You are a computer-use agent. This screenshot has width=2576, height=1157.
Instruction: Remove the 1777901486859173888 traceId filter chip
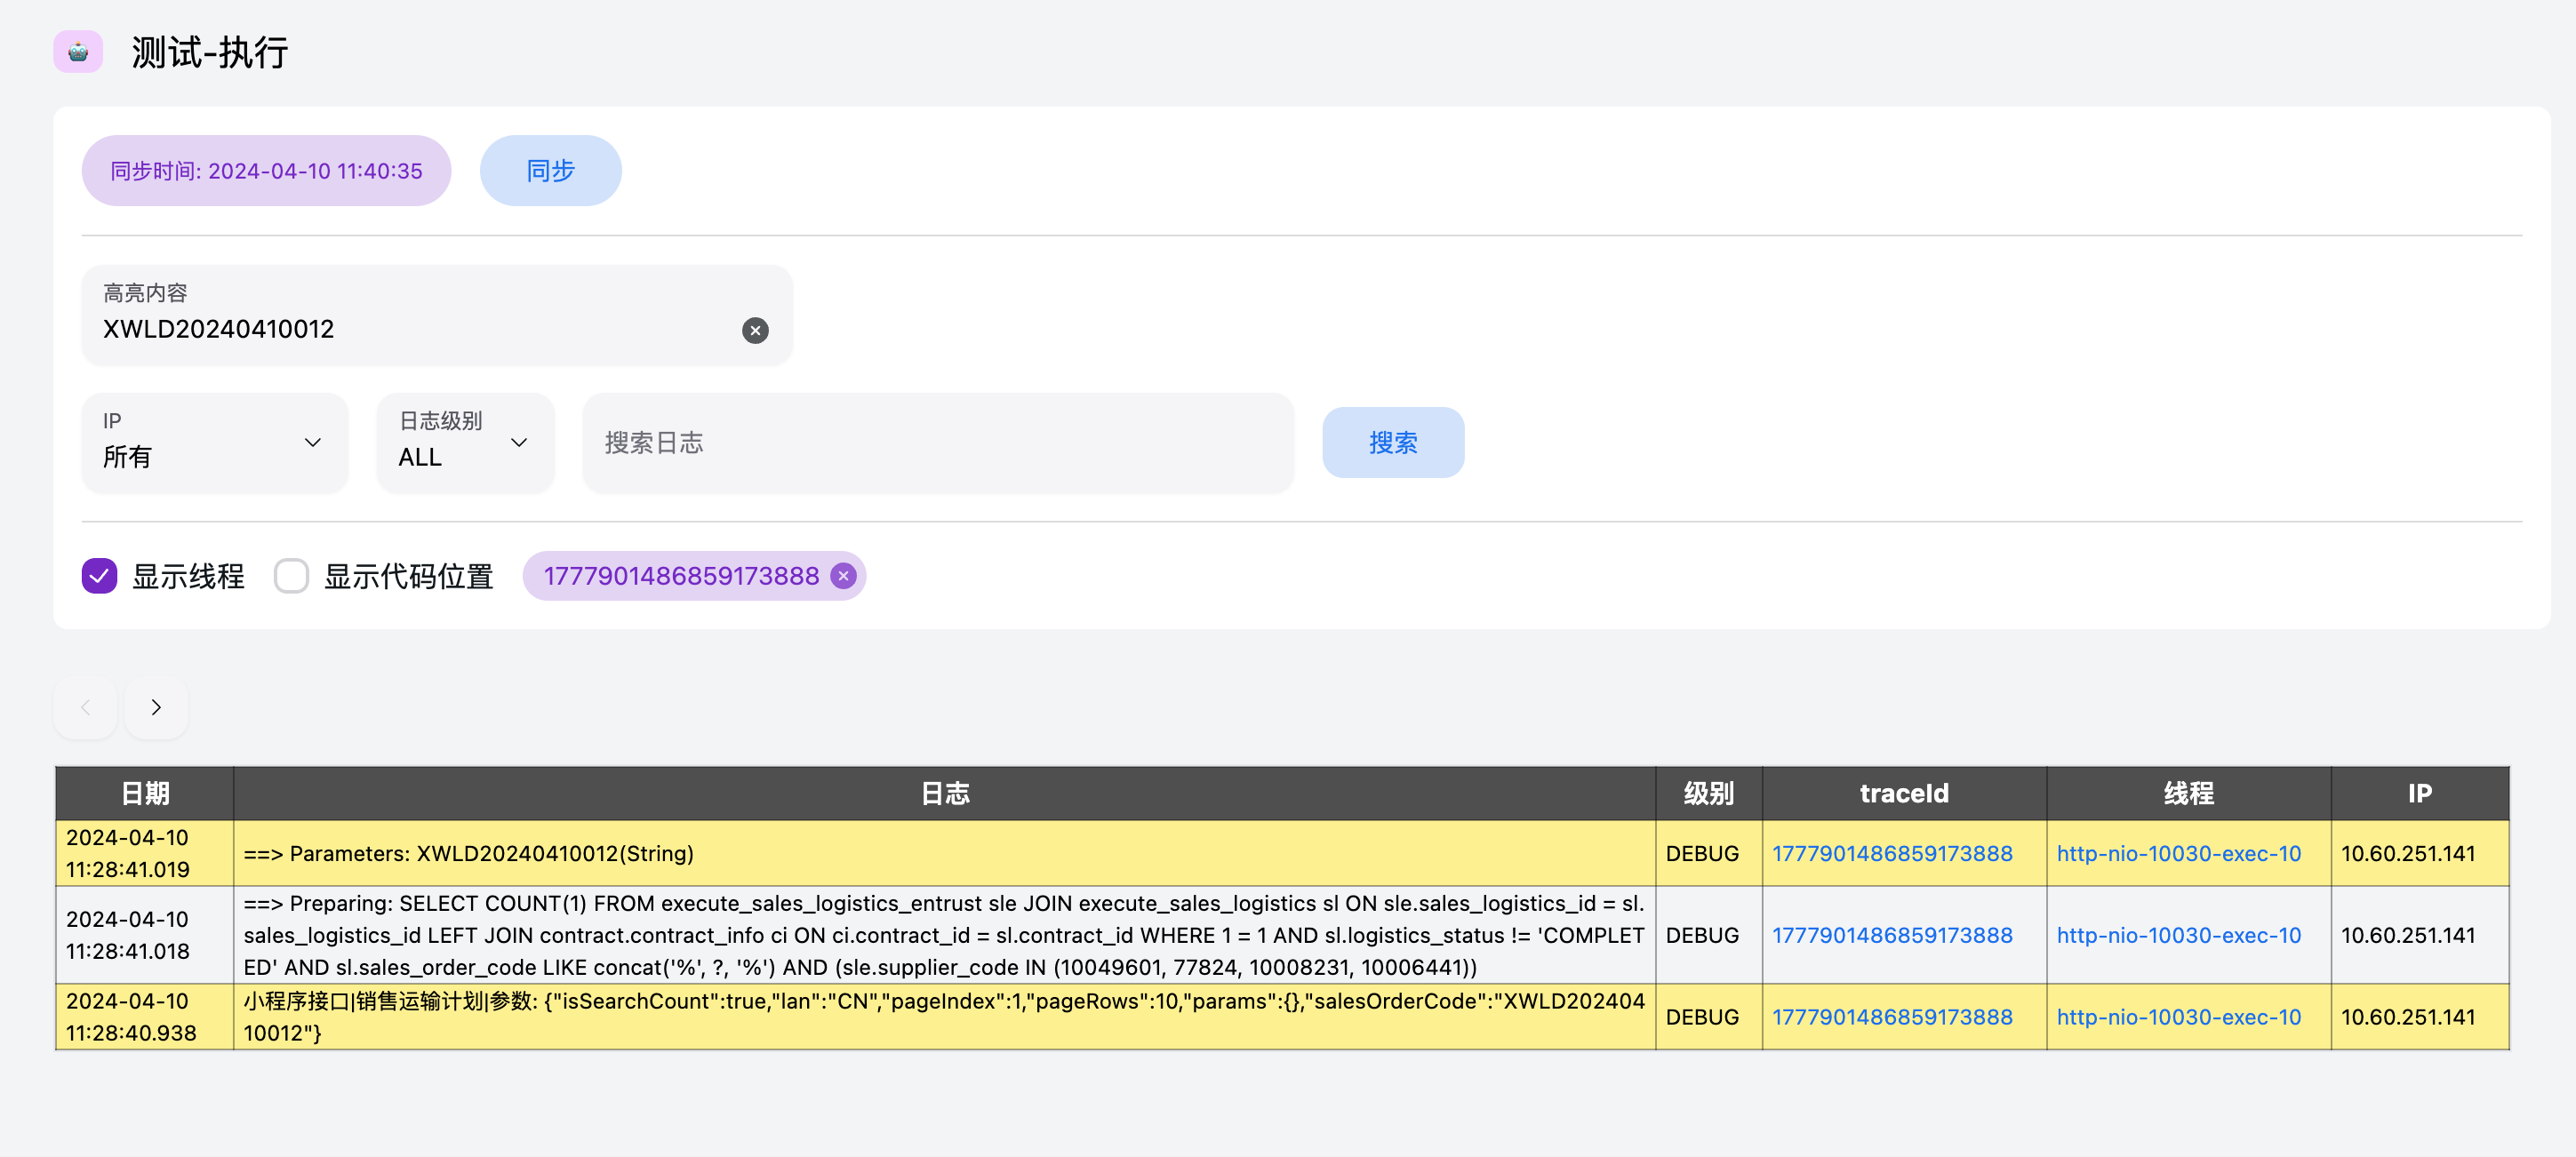[843, 576]
